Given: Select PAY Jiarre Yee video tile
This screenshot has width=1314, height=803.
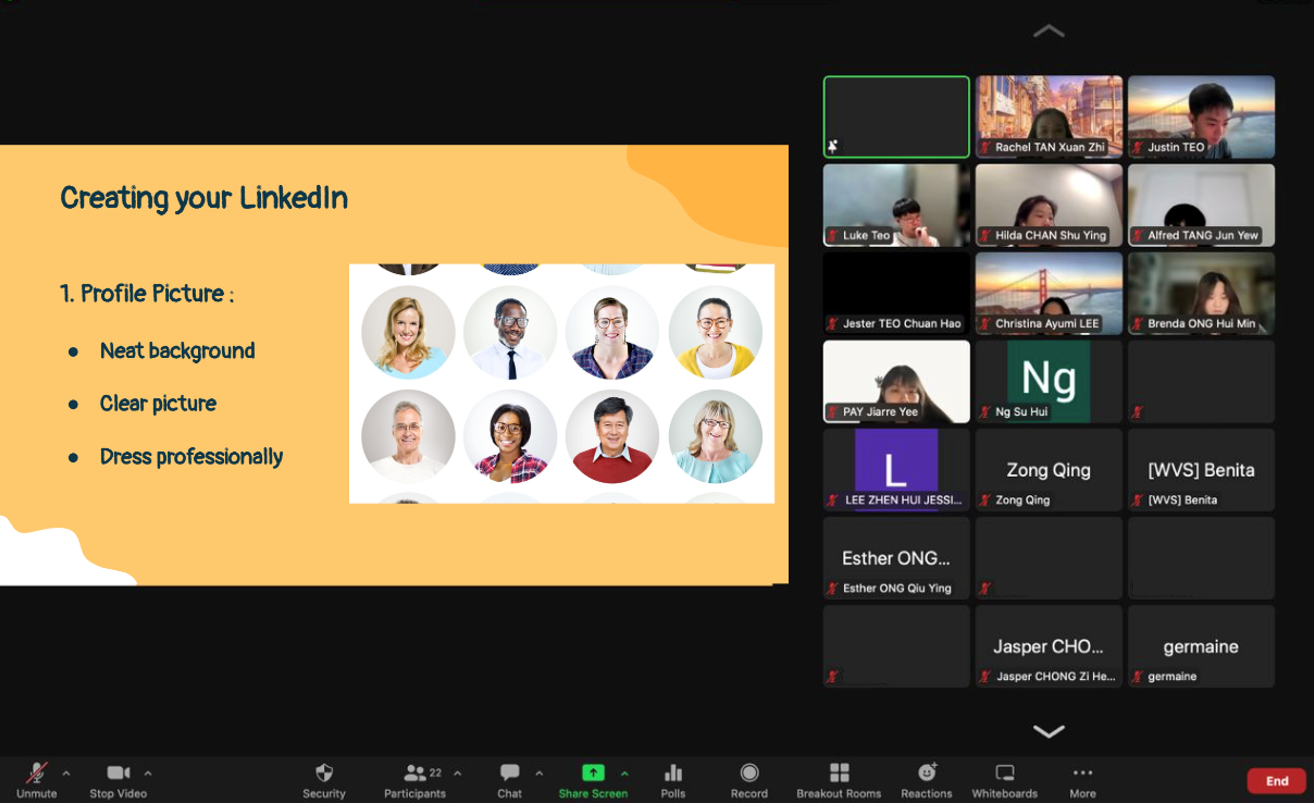Looking at the screenshot, I should (896, 381).
